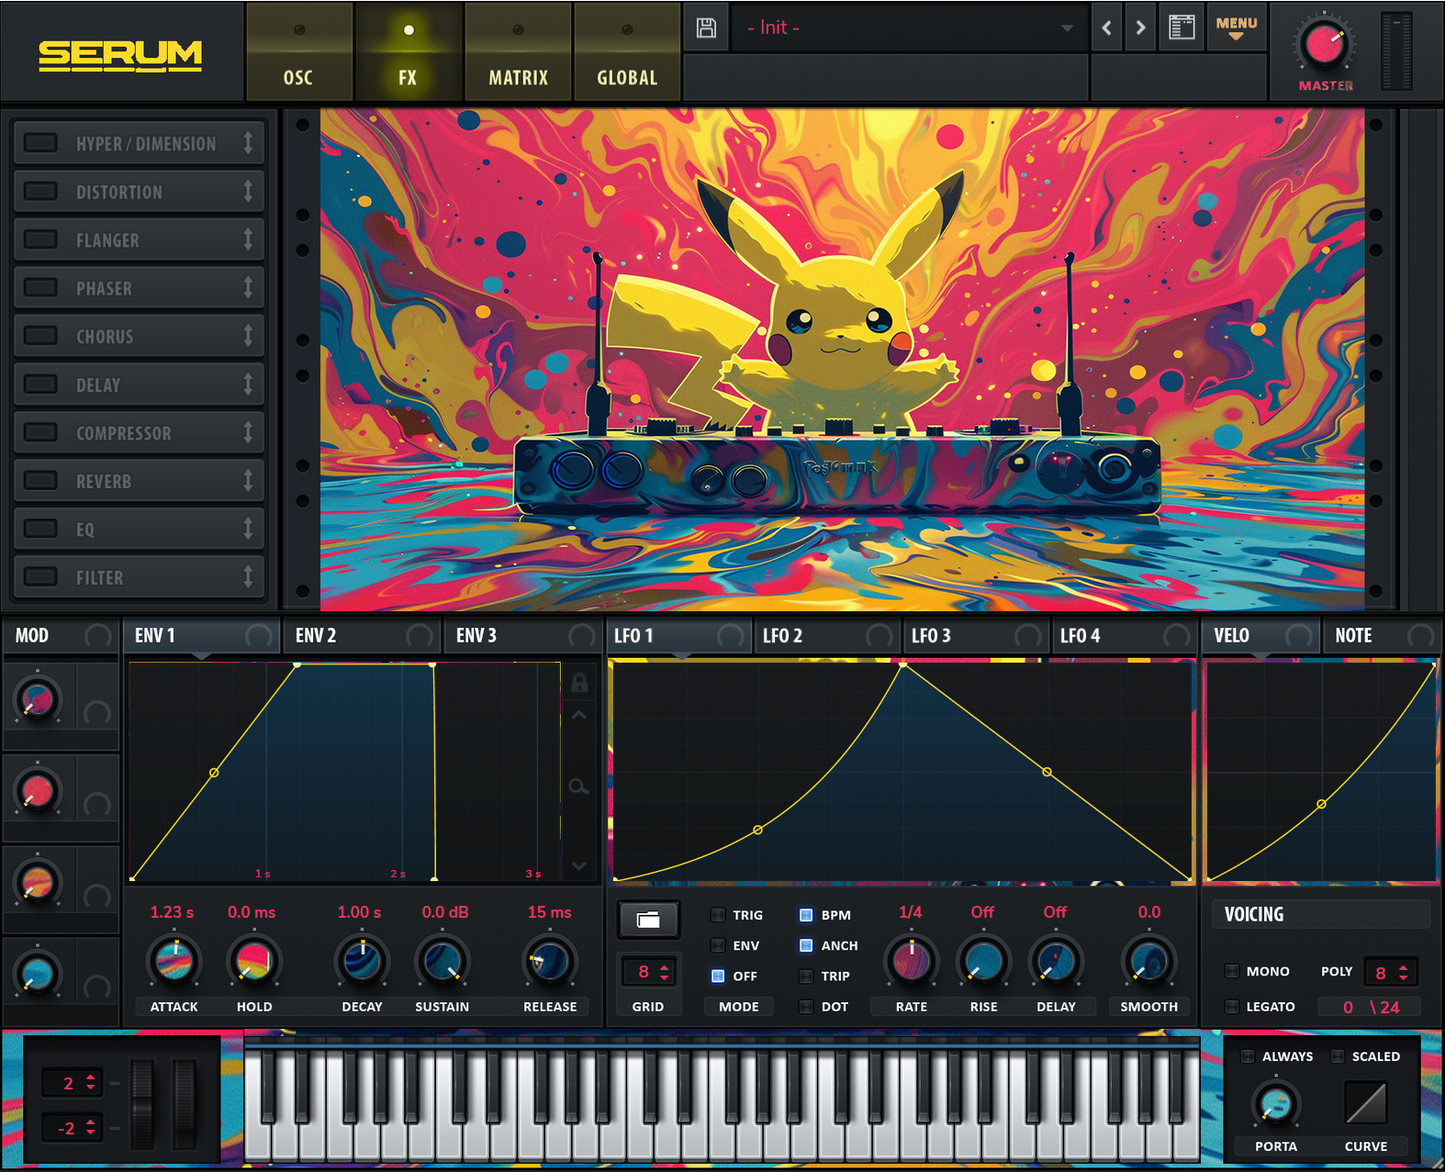Enable the Phaser effect
This screenshot has width=1445, height=1172.
click(40, 287)
